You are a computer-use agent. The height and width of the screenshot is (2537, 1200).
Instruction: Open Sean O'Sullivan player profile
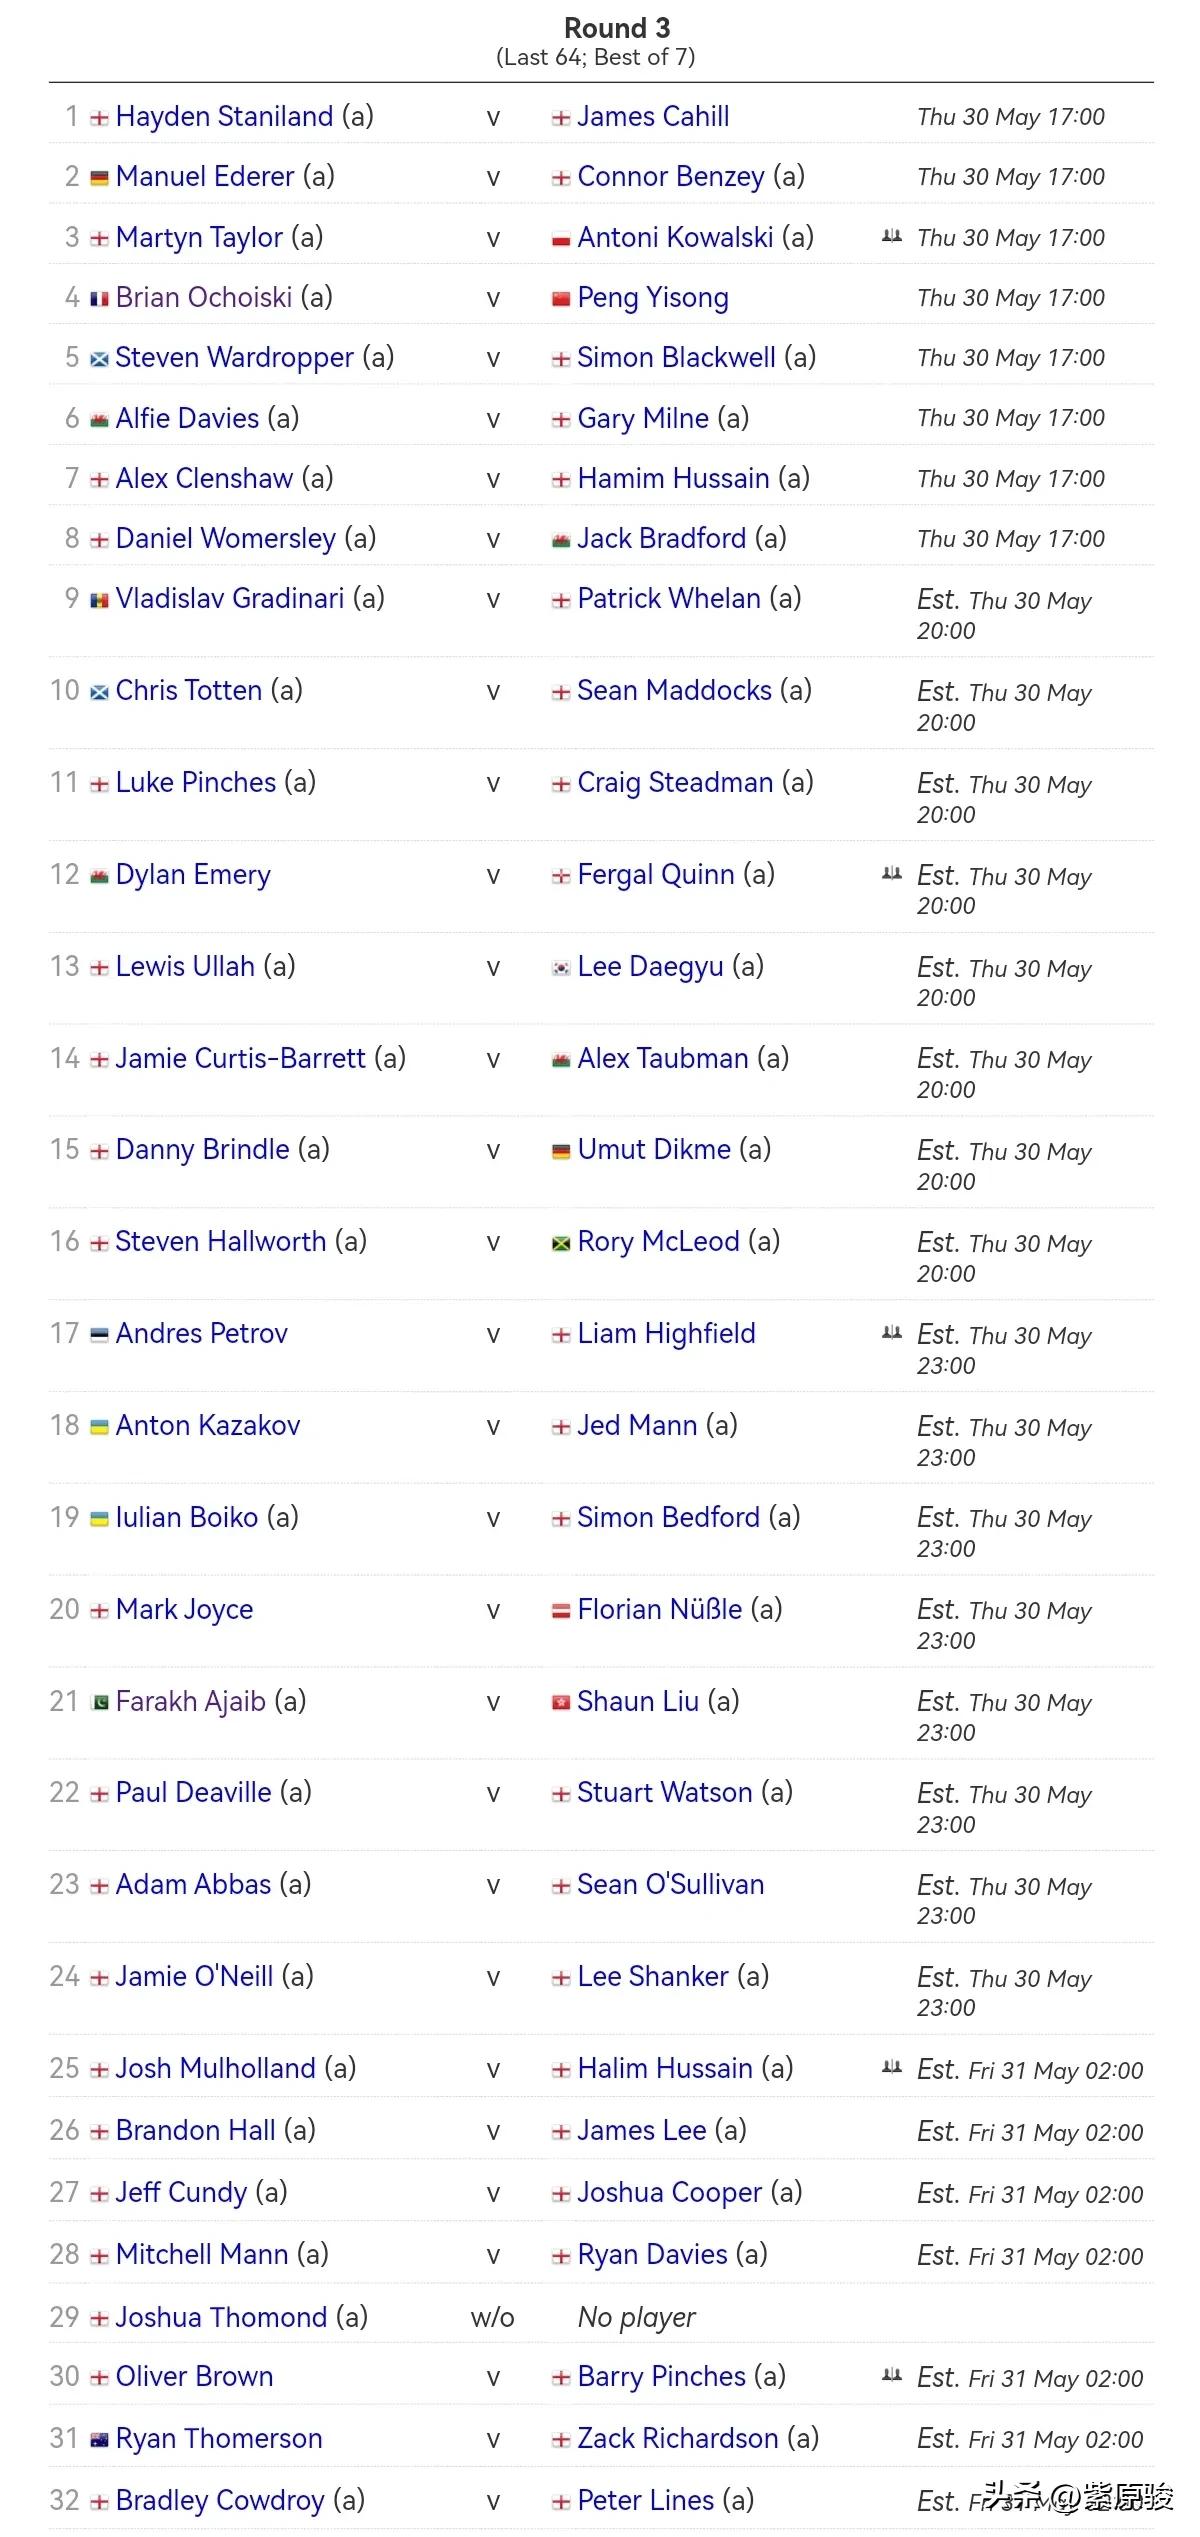click(671, 1884)
